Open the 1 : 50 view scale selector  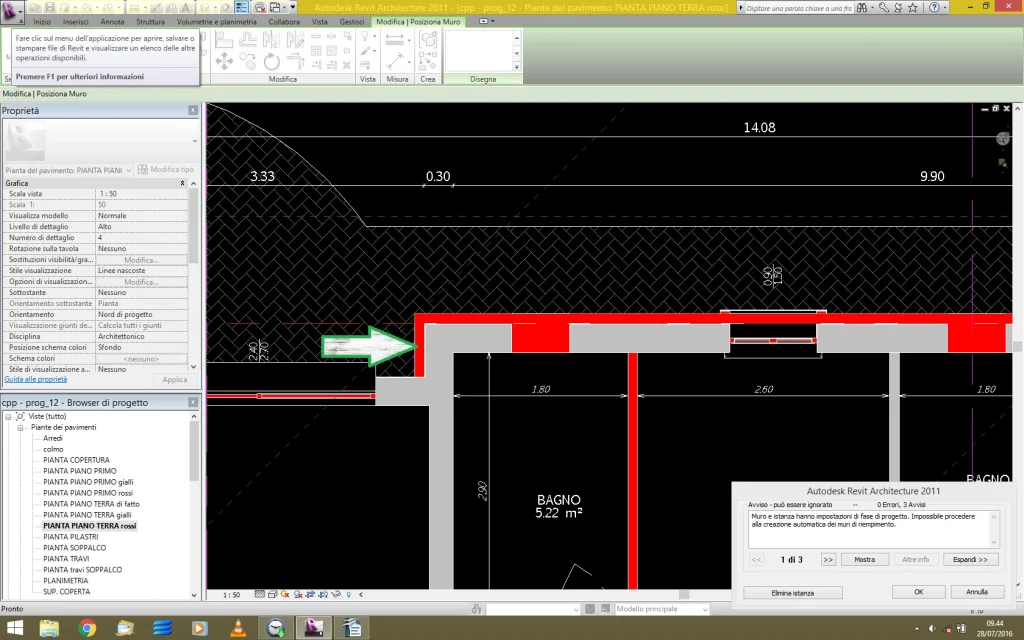click(x=231, y=595)
